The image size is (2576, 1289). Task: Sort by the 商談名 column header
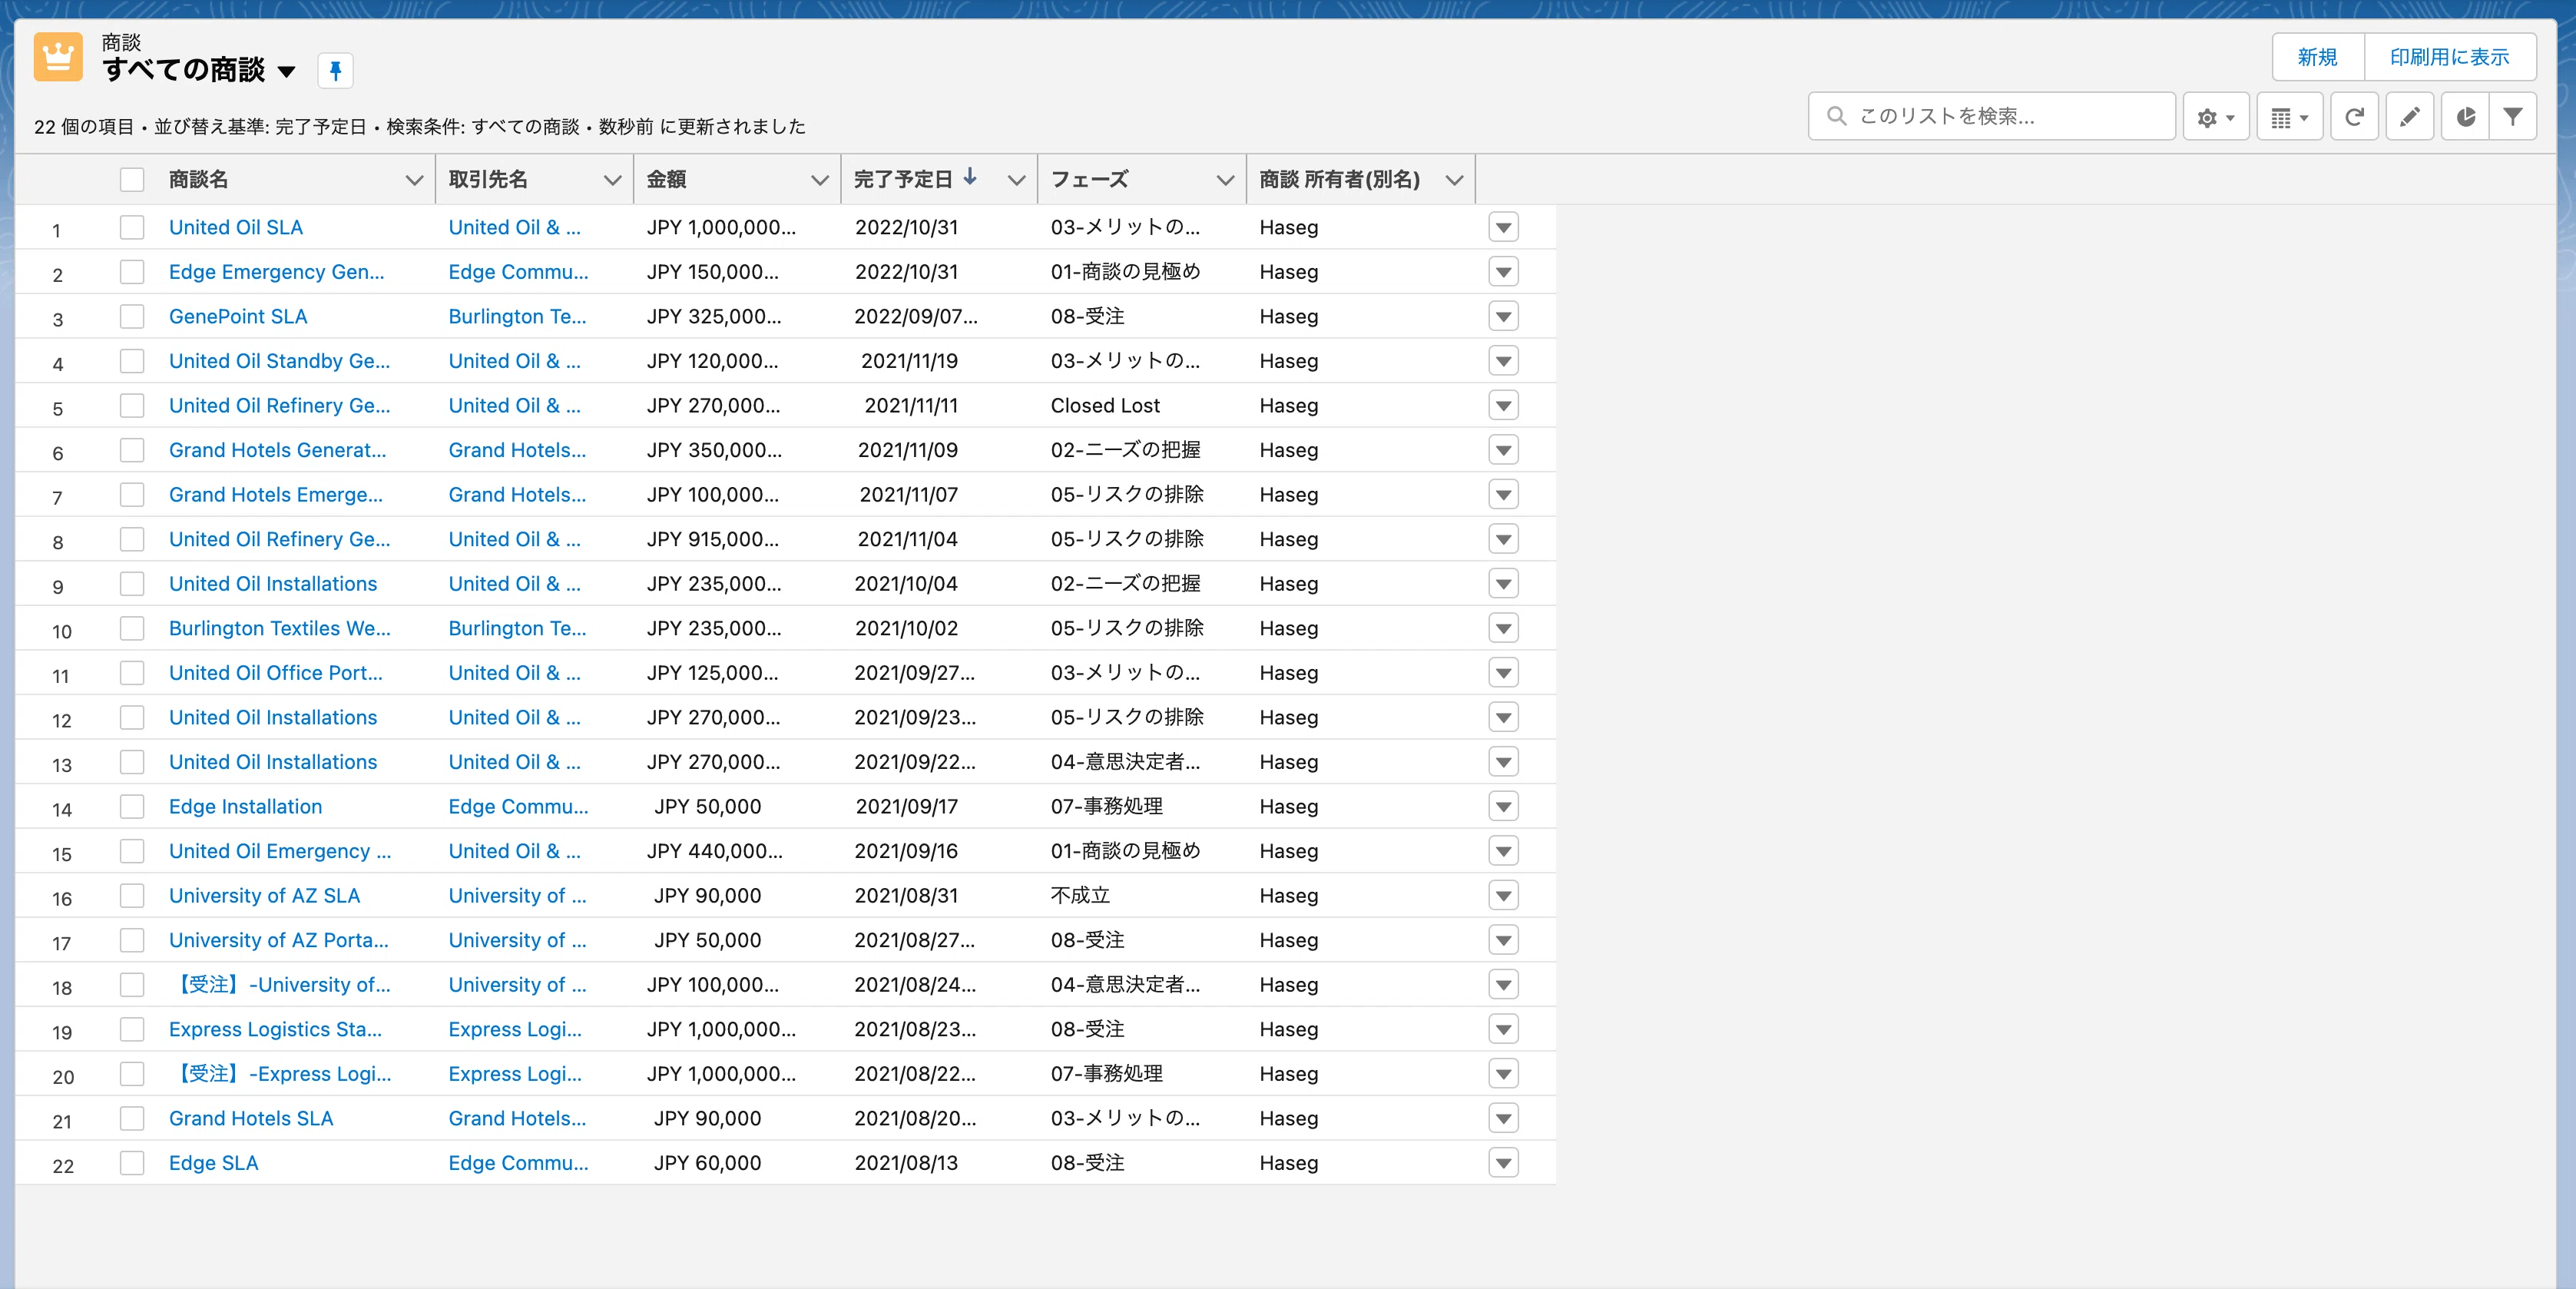click(x=198, y=179)
